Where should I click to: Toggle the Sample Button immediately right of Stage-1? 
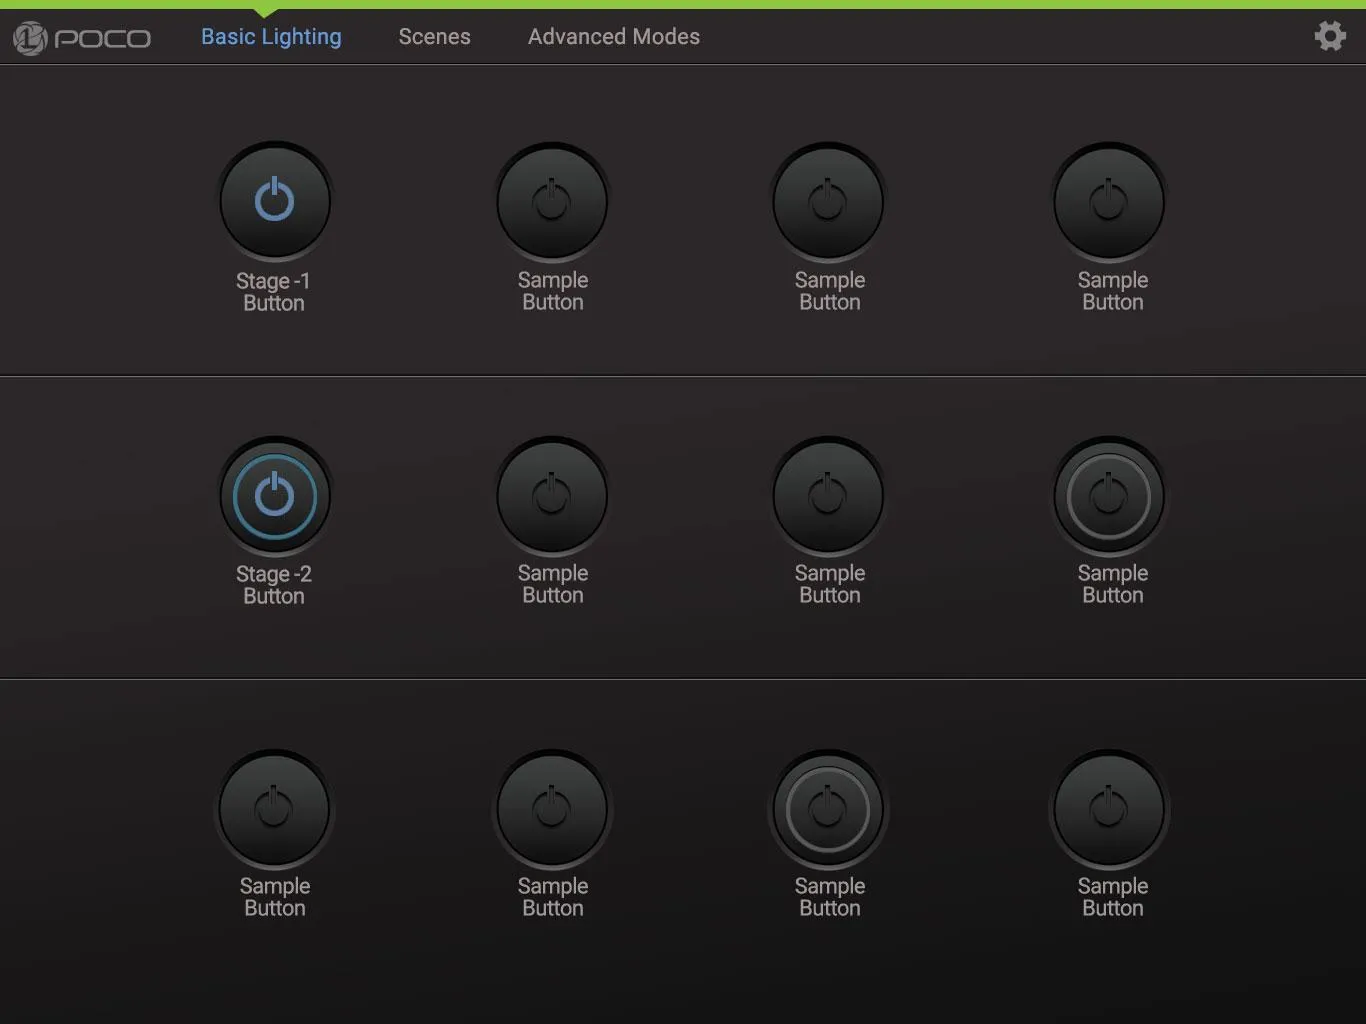coord(552,201)
